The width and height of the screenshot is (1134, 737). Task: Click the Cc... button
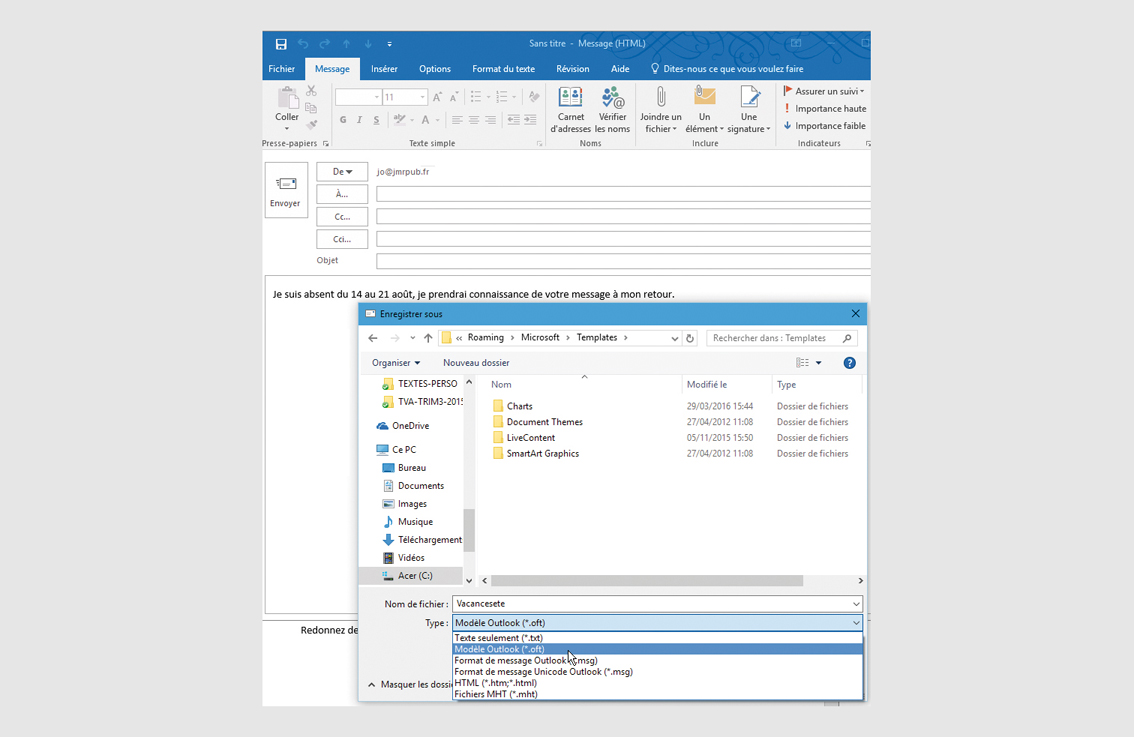pyautogui.click(x=342, y=217)
